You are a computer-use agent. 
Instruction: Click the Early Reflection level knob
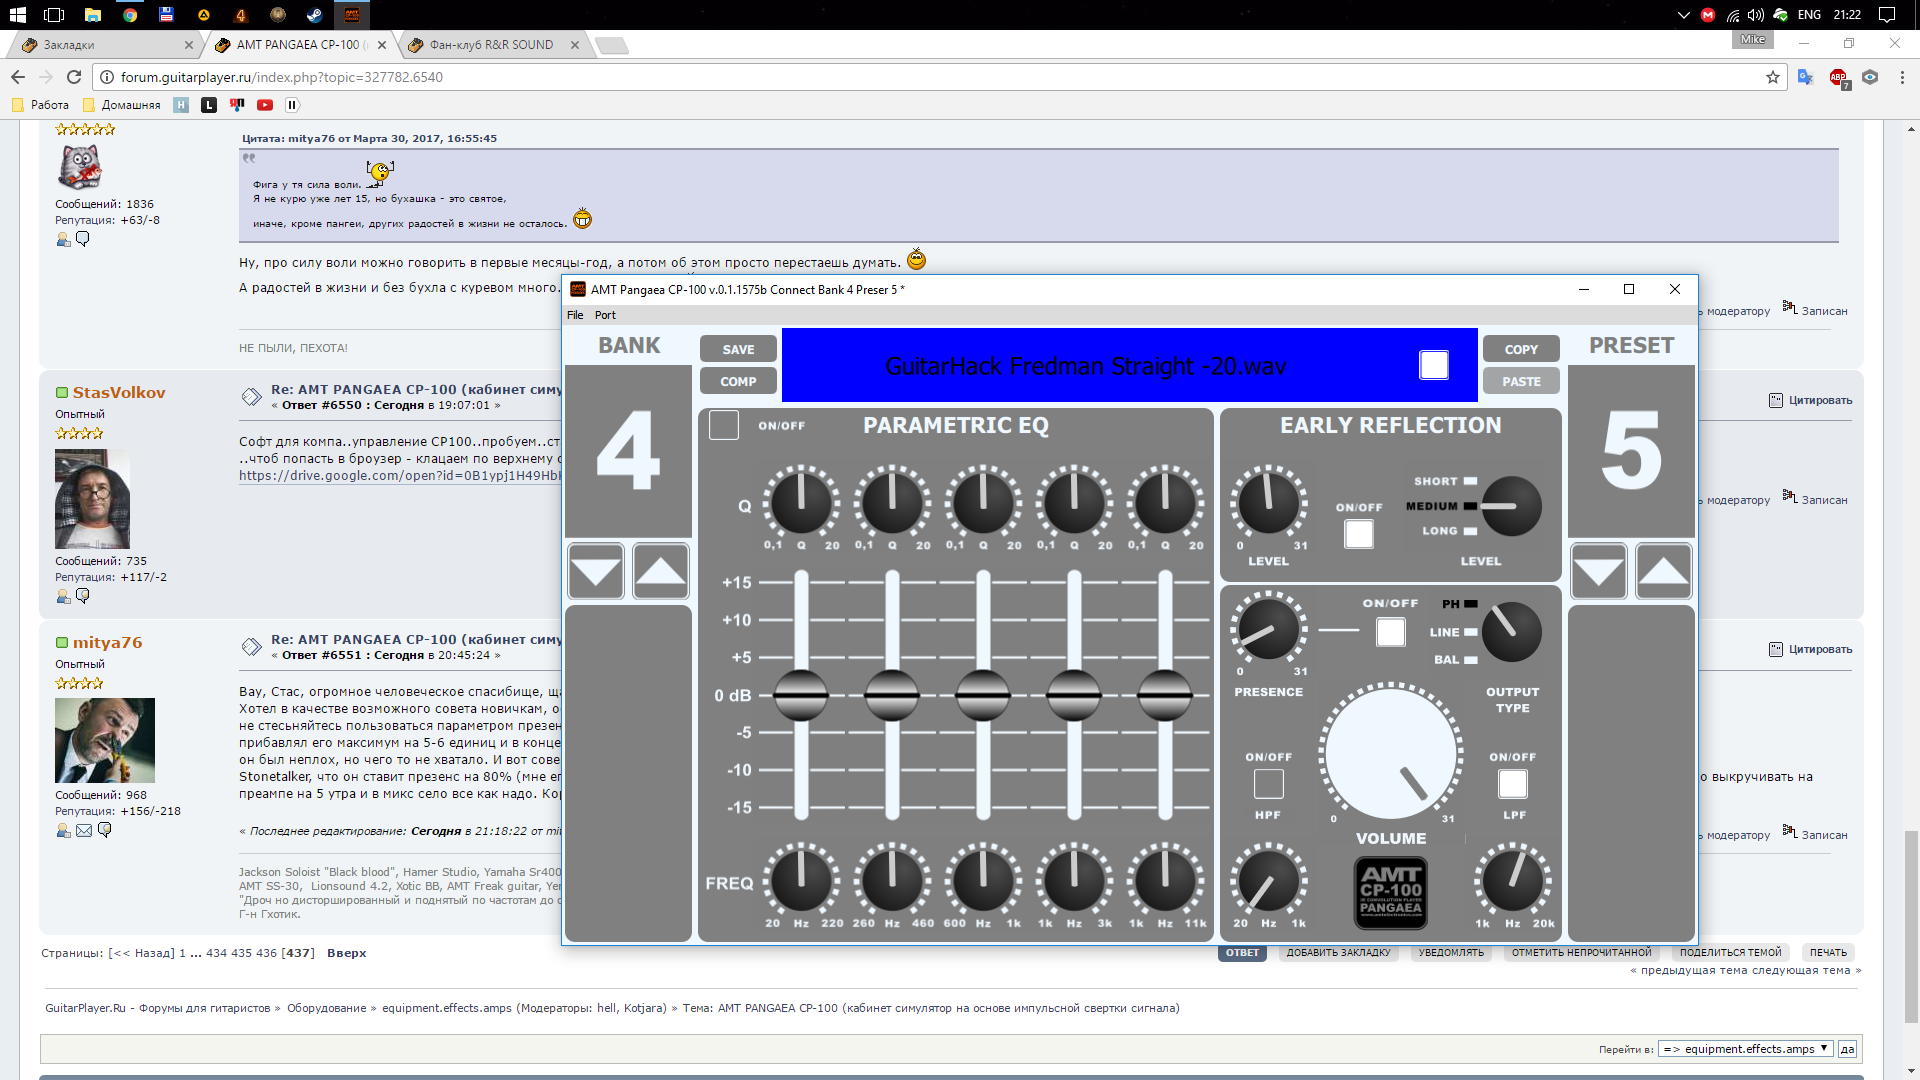(1268, 503)
